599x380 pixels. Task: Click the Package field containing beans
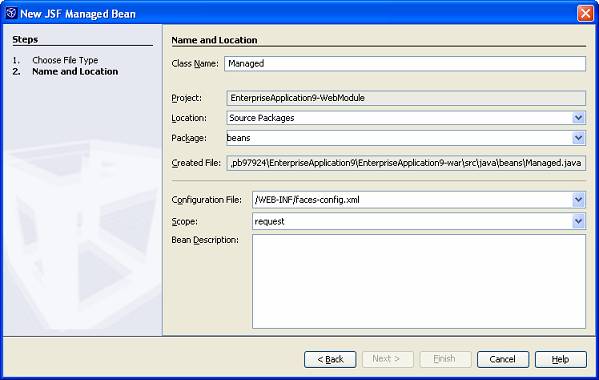[406, 138]
